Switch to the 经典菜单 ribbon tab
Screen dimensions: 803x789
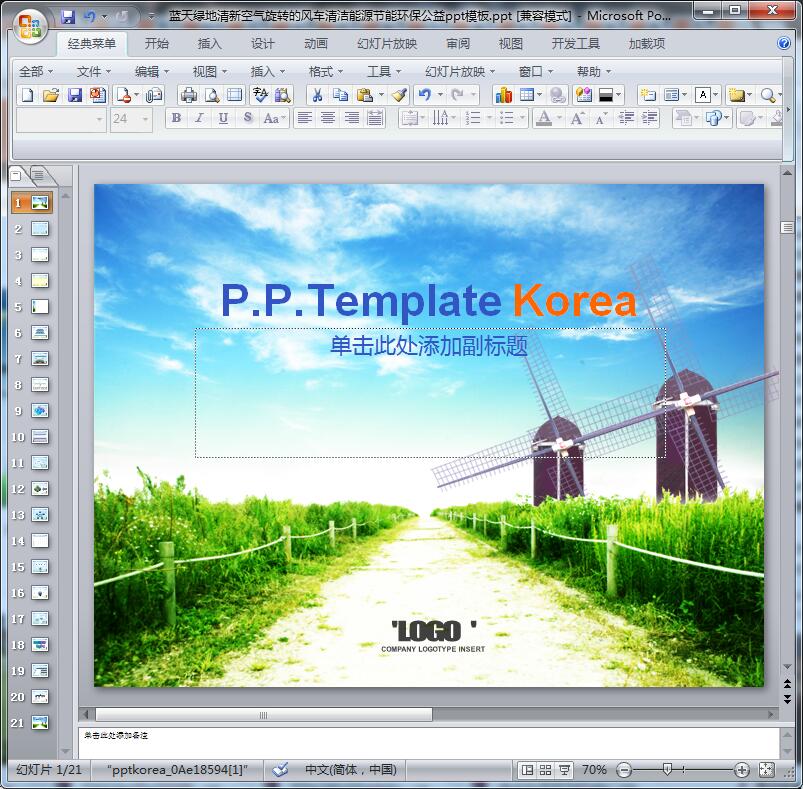click(92, 44)
